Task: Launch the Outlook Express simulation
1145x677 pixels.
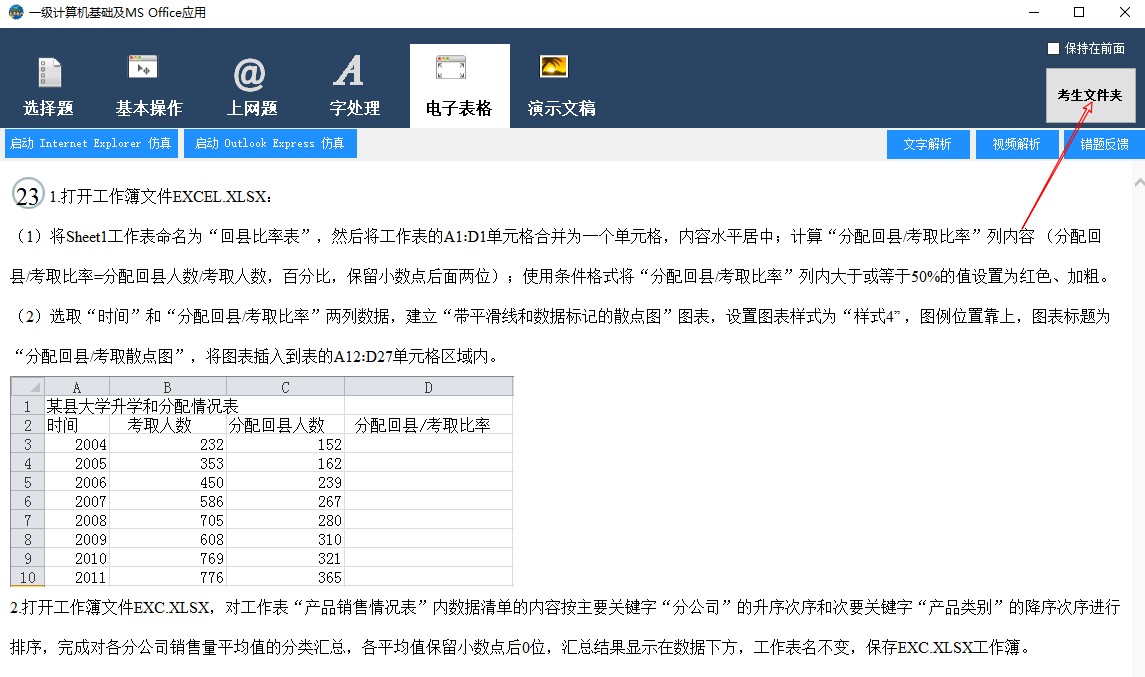Action: pyautogui.click(x=270, y=143)
